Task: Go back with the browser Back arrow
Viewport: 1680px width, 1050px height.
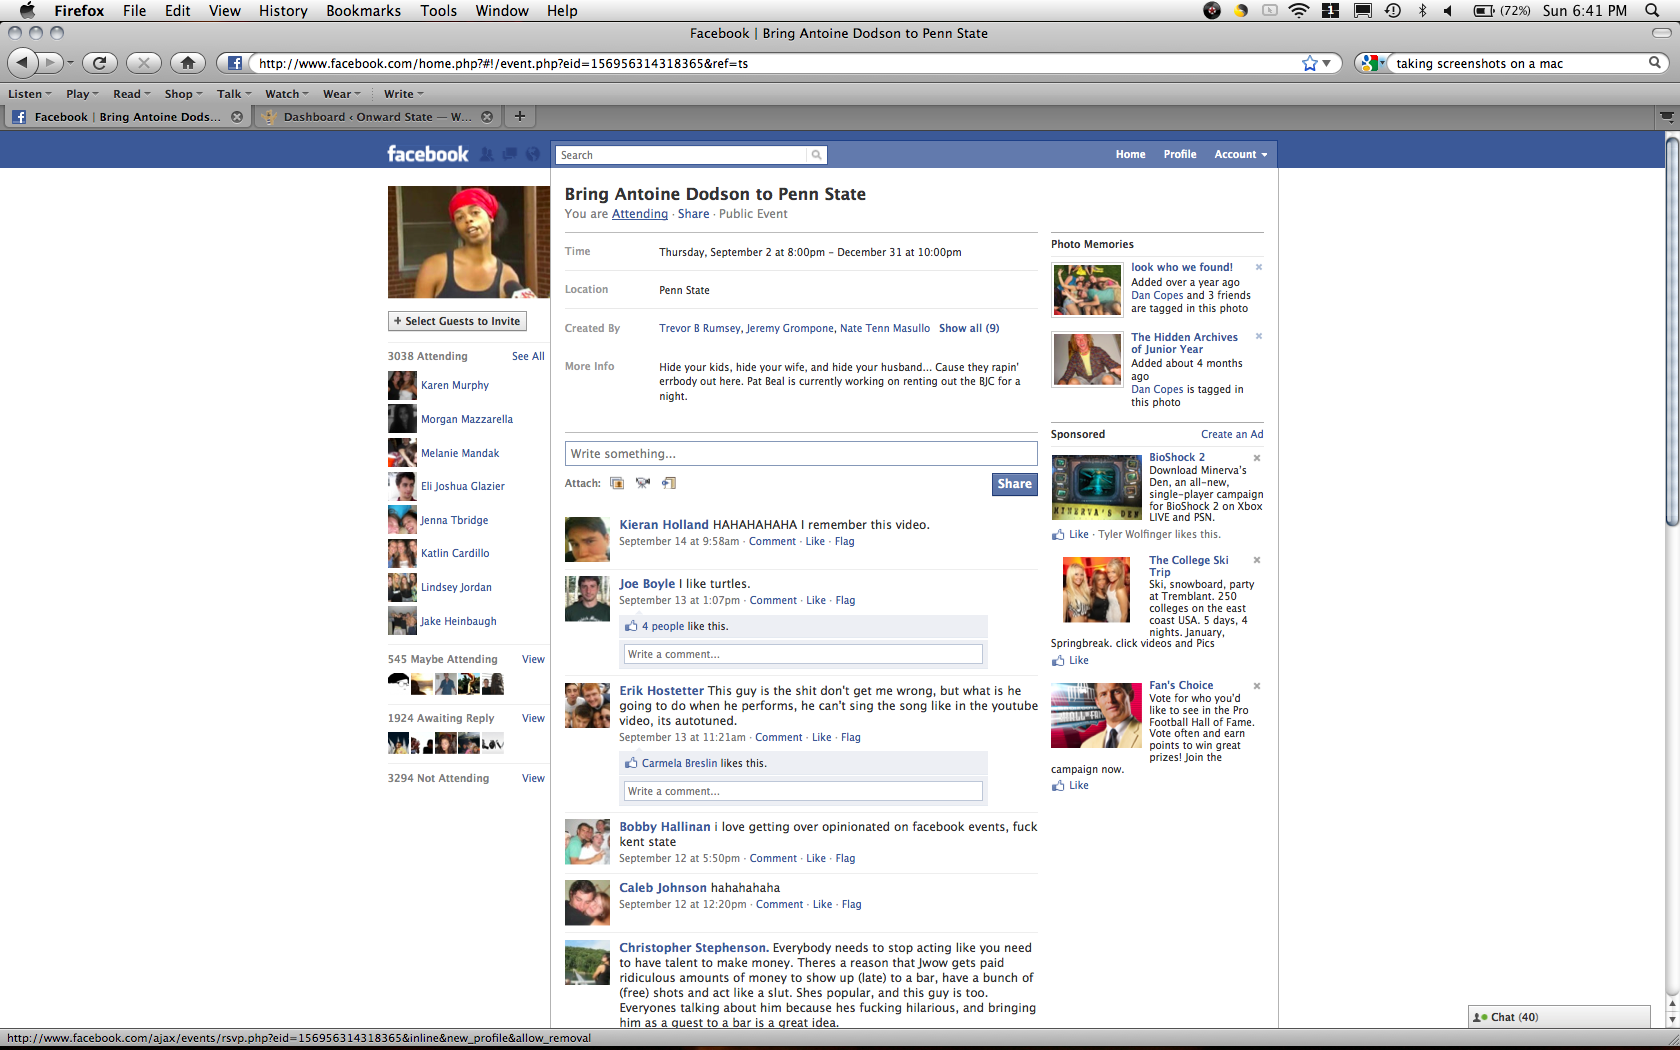Action: point(23,63)
